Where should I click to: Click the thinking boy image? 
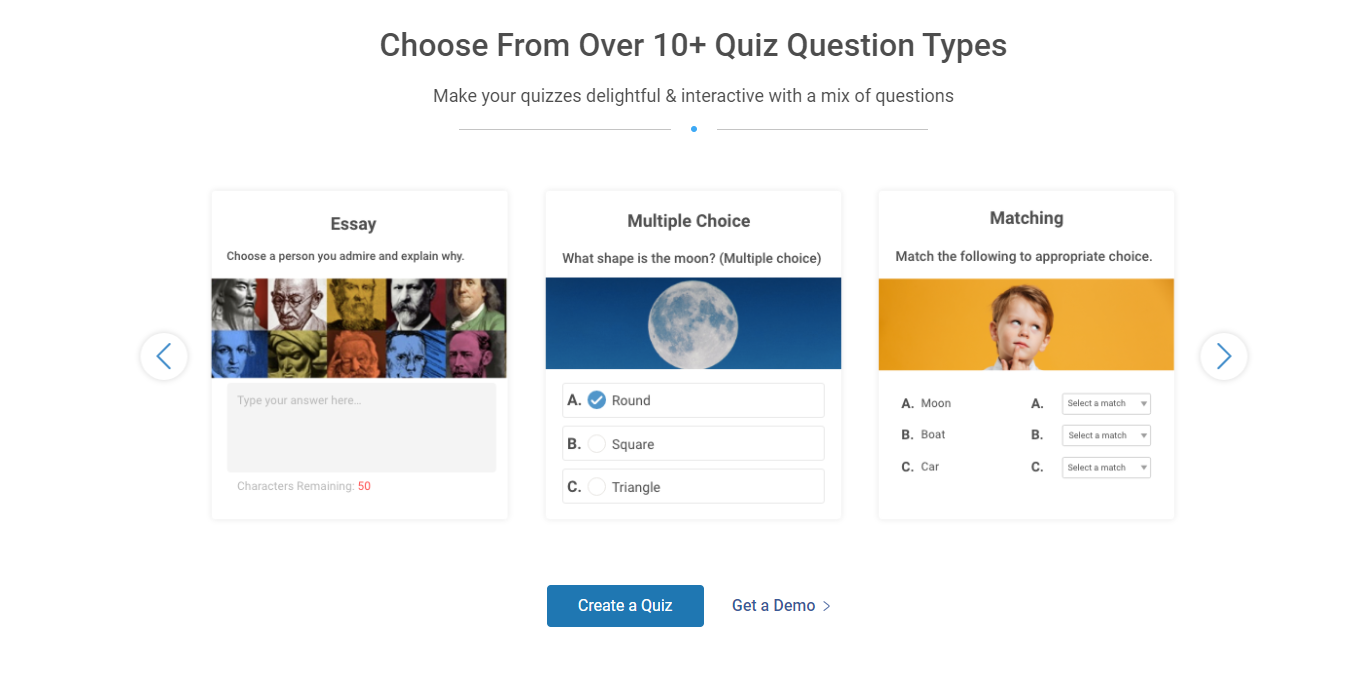click(1026, 324)
